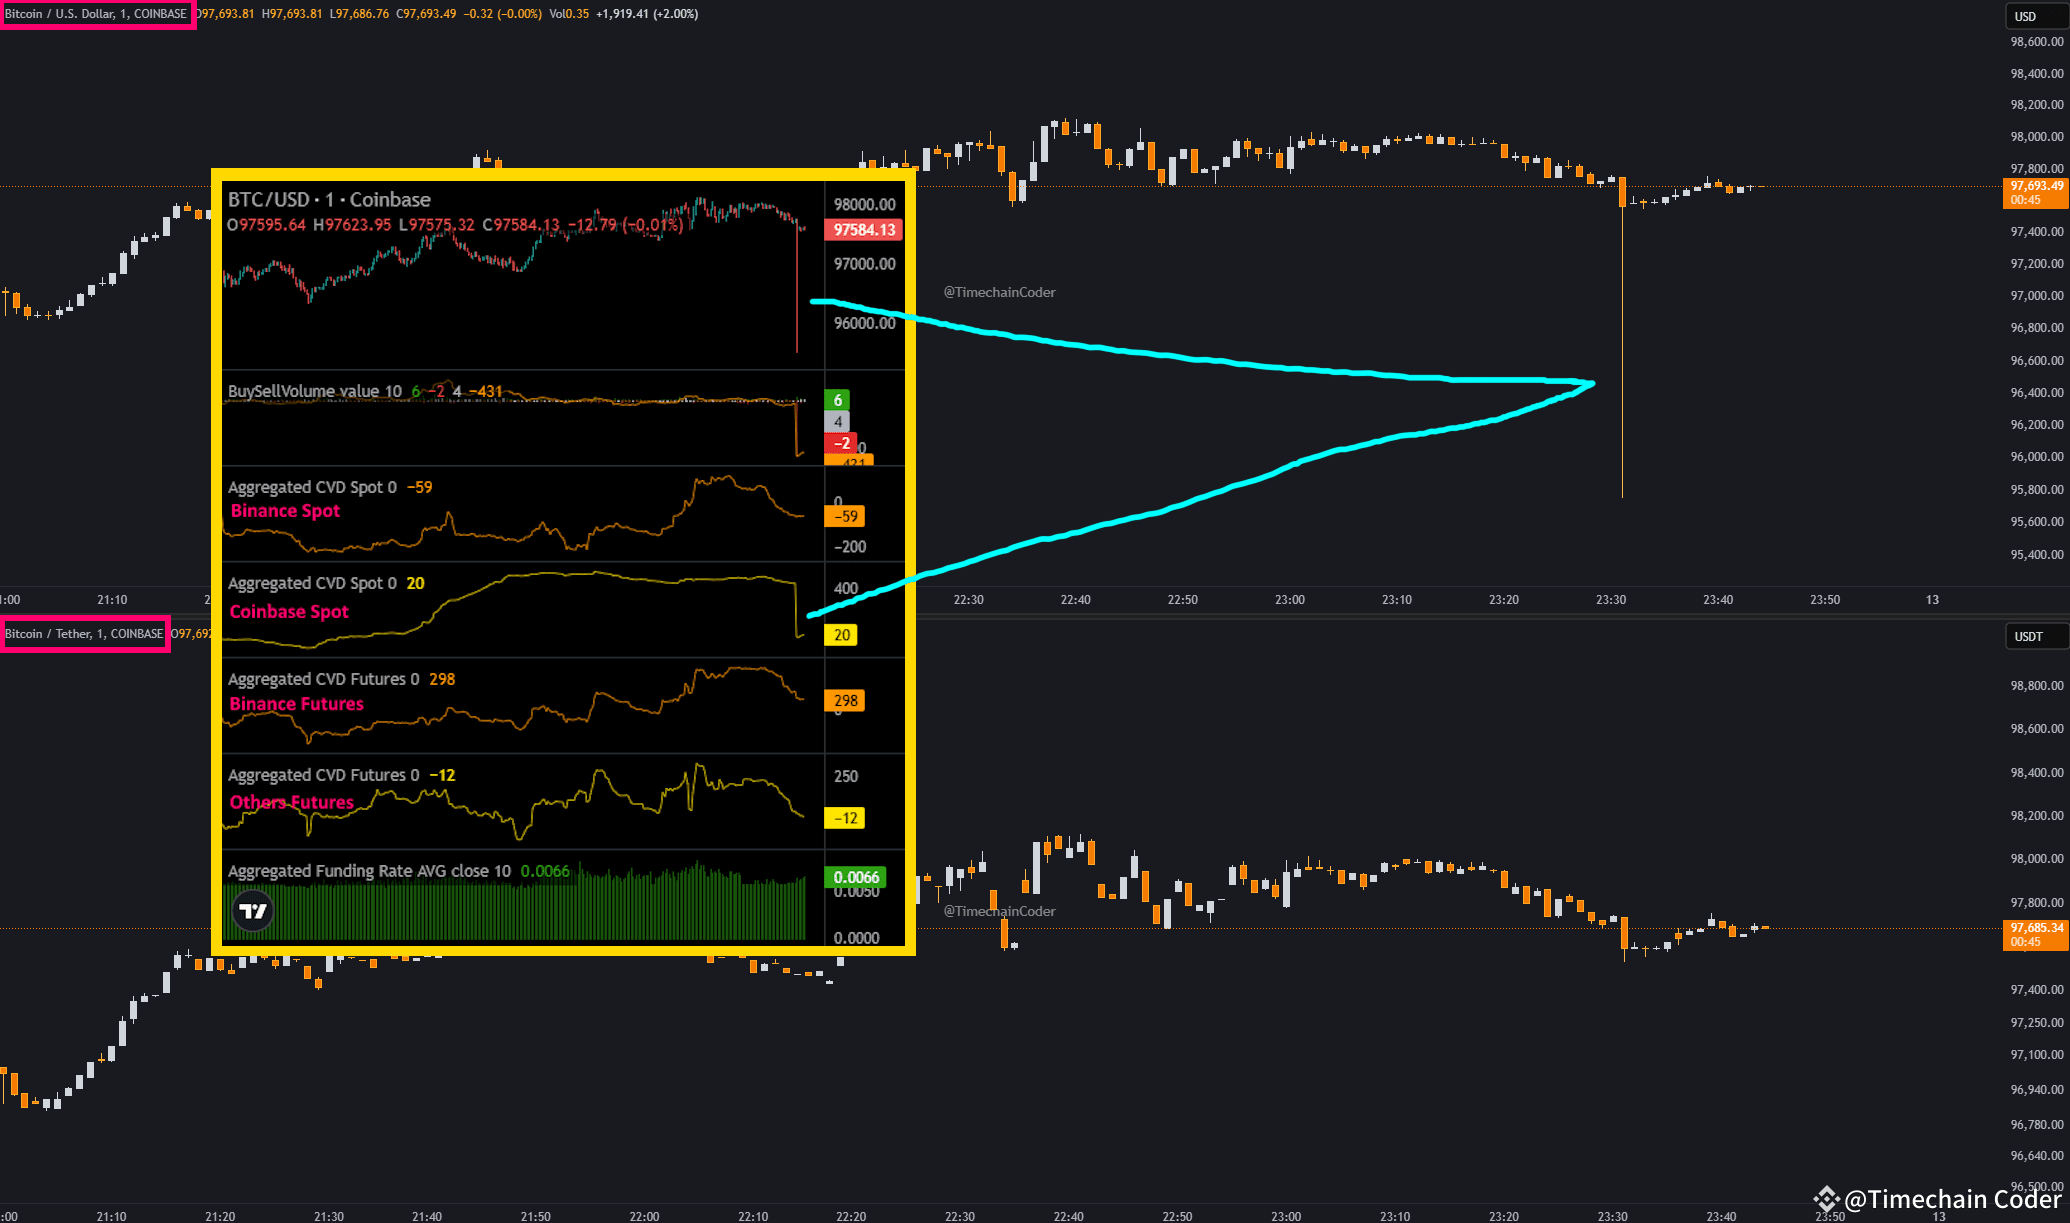Click the BuySellVolume value 10 indicator title
2070x1223 pixels.
(316, 391)
